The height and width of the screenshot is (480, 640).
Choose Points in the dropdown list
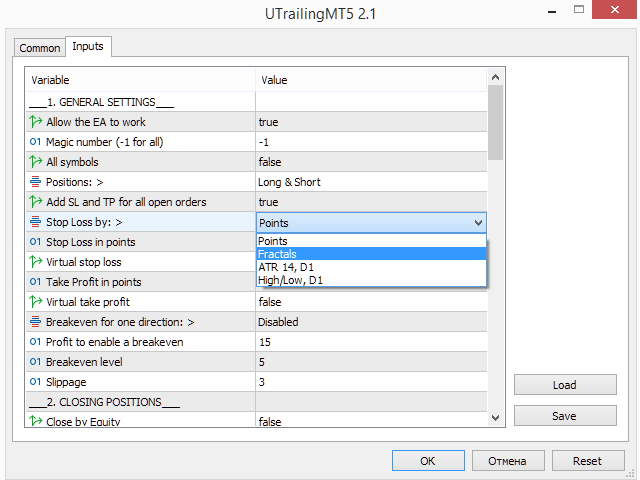click(x=371, y=241)
